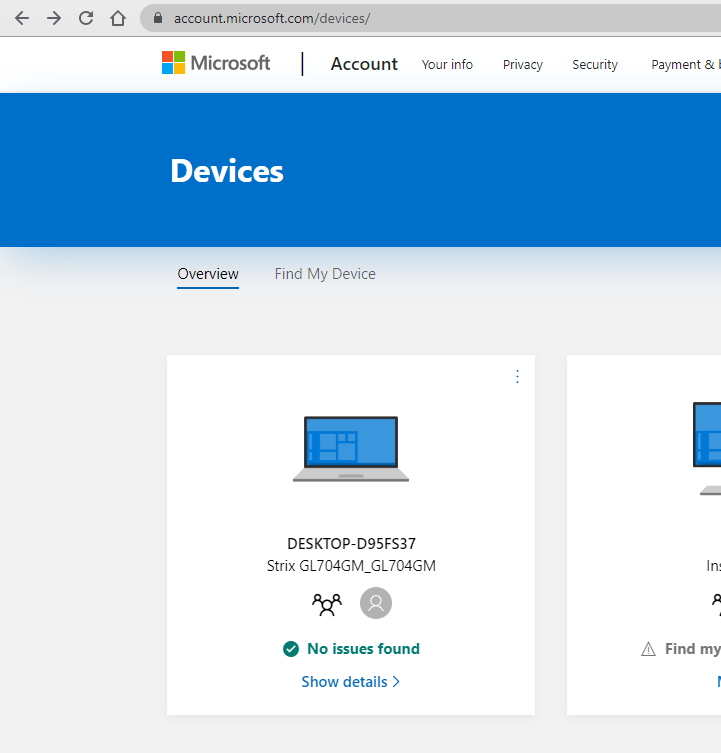This screenshot has height=753, width=721.
Task: Click the warning triangle icon on second device card
Action: tap(648, 649)
